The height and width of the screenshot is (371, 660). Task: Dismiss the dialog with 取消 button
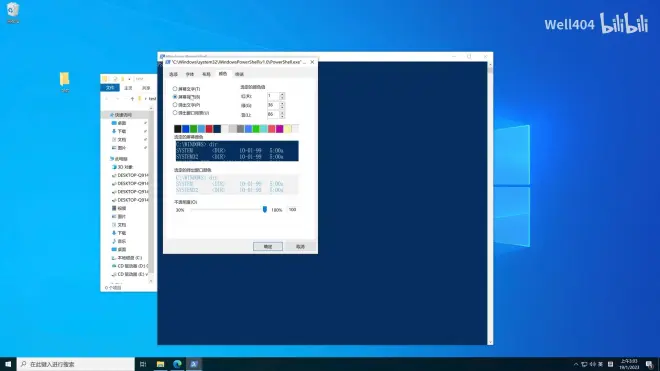[x=300, y=246]
